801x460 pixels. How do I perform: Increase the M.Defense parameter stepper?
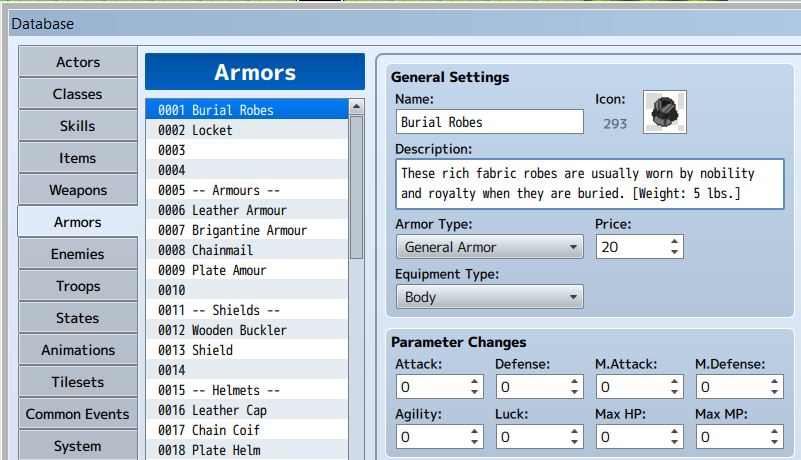774,381
